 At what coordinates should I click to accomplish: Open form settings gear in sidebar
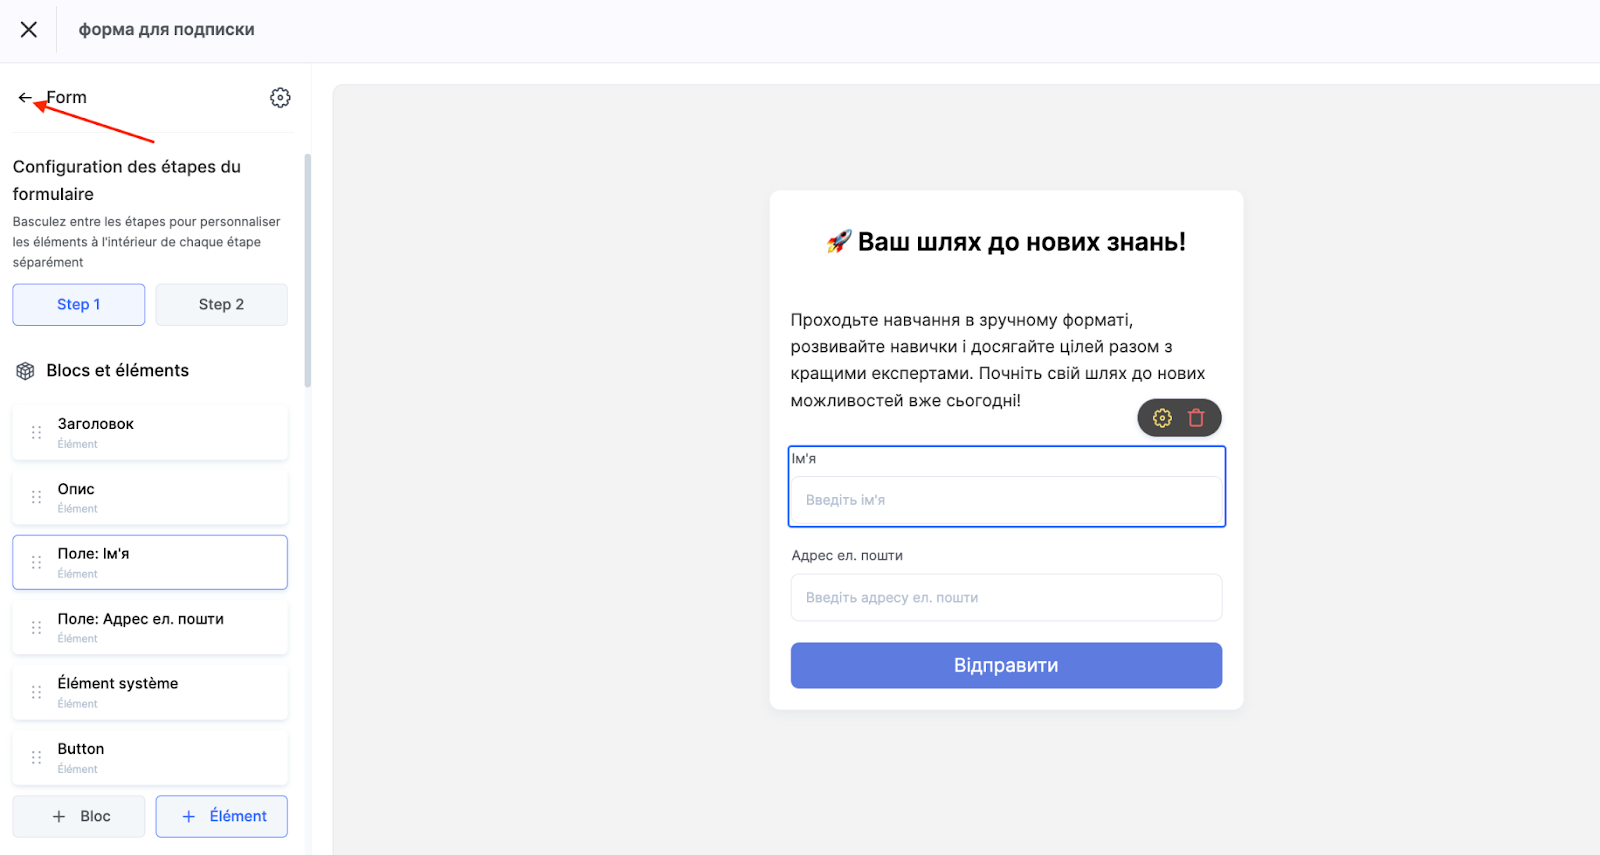pyautogui.click(x=280, y=97)
